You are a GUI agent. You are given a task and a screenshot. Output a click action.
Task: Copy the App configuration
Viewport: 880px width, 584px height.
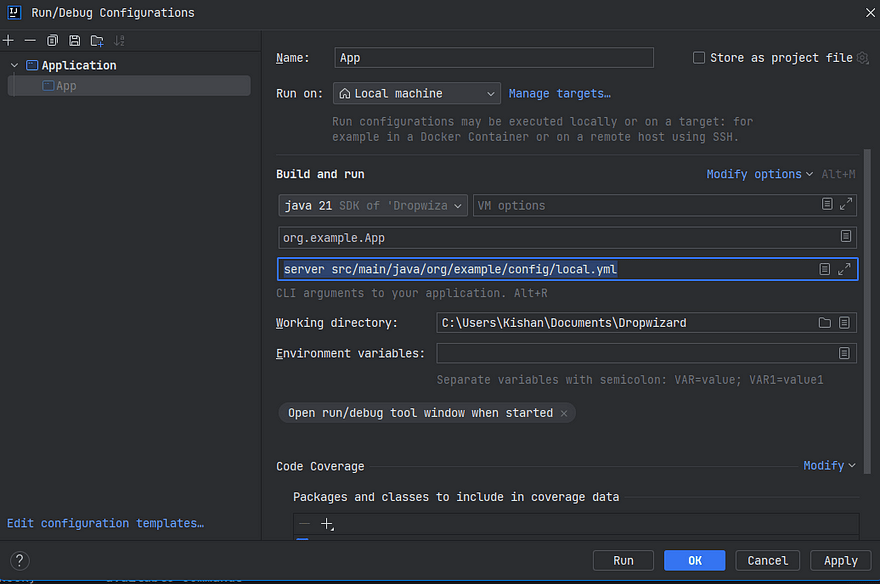53,40
